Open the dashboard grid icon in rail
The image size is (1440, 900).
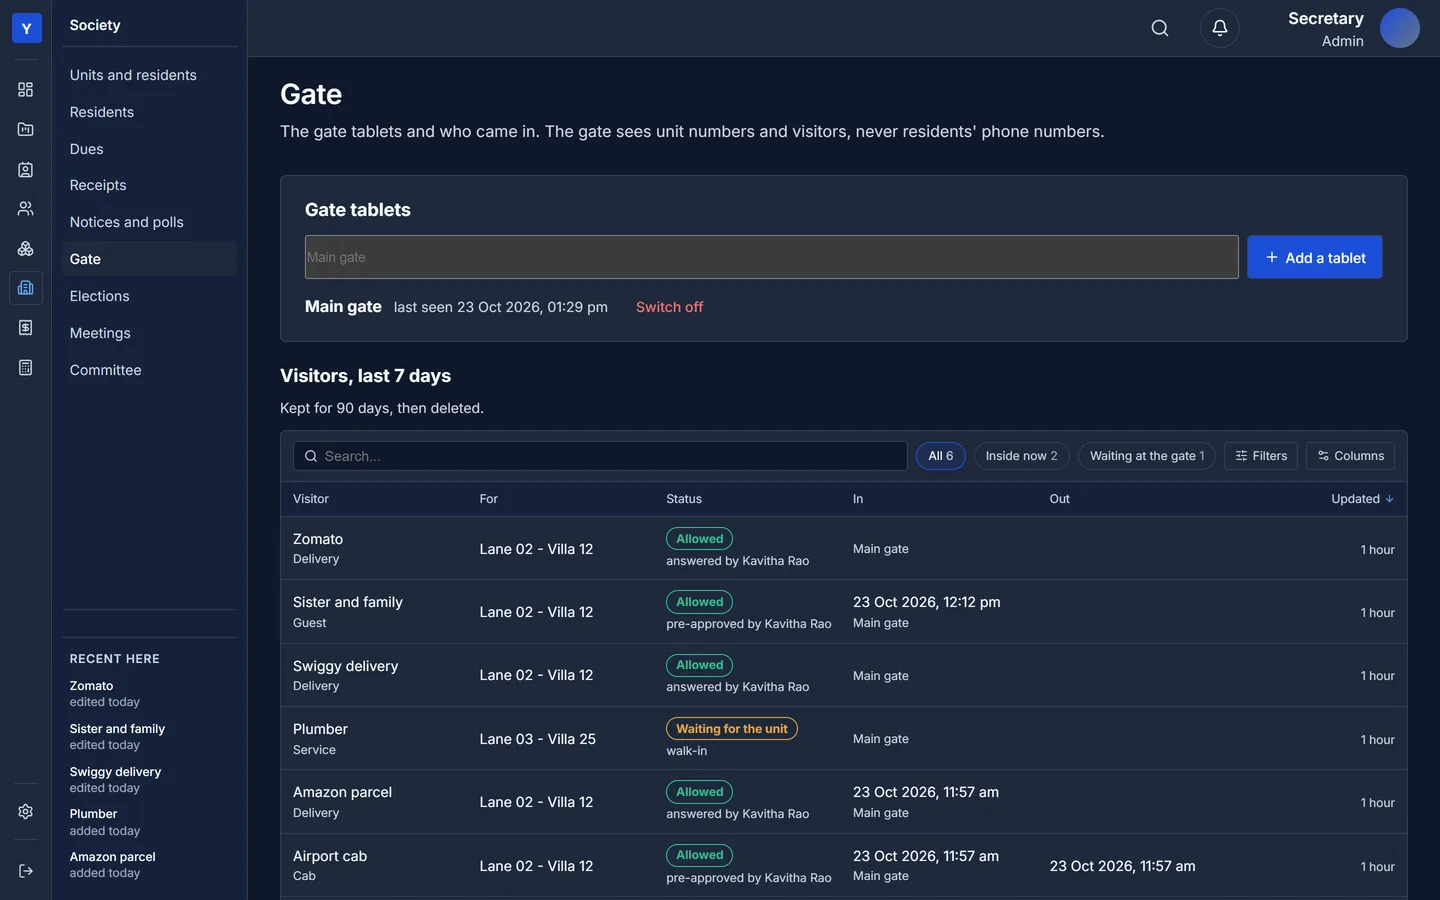pos(26,90)
